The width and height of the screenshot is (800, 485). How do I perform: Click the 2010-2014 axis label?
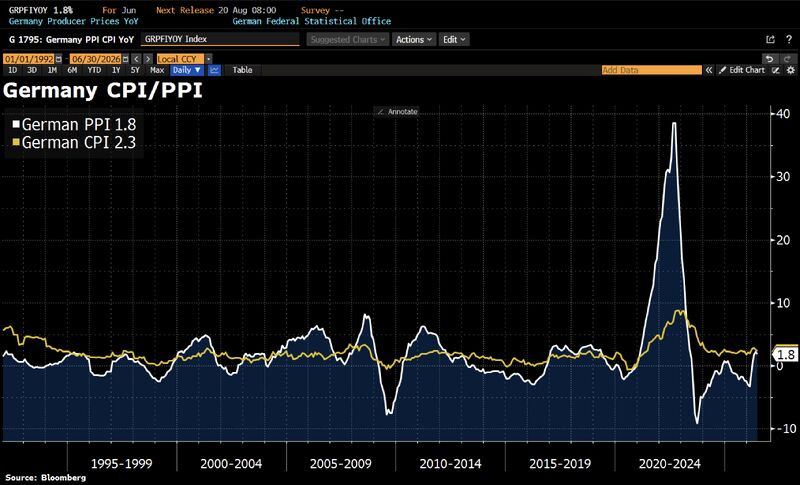[451, 464]
